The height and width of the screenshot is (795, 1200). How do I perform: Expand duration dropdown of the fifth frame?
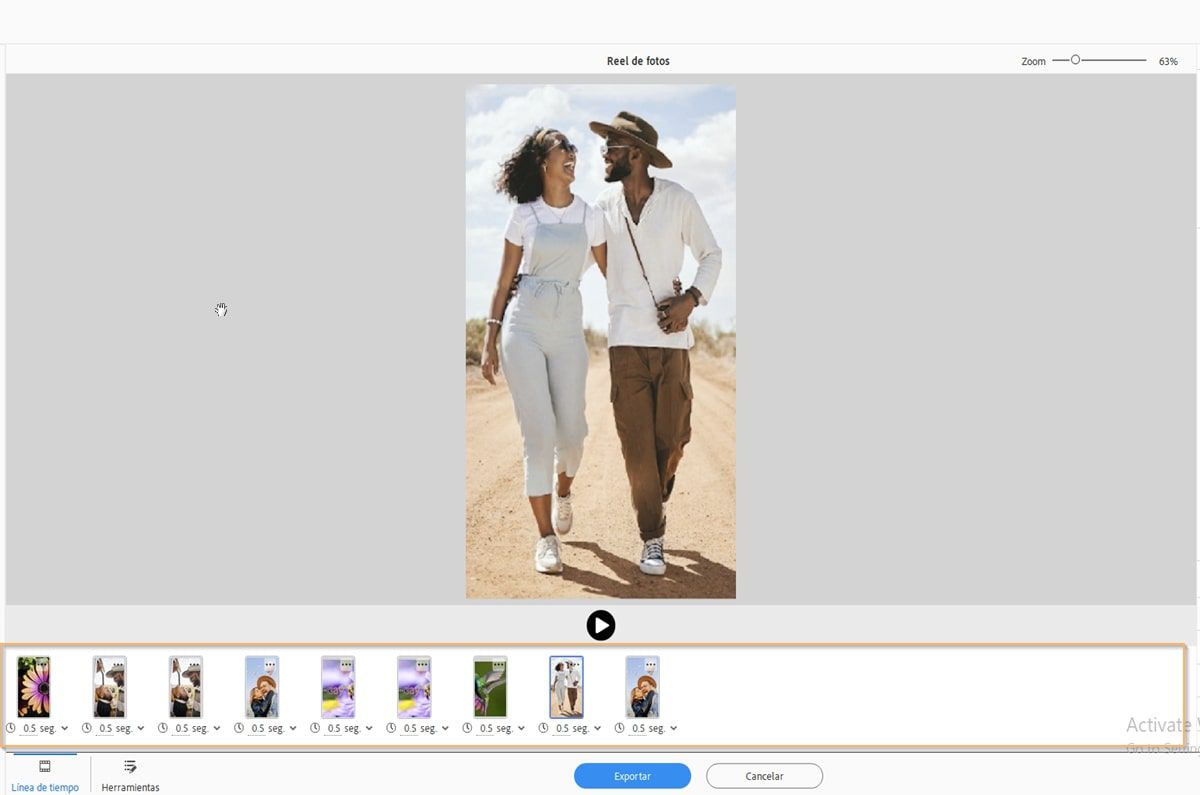coord(369,729)
